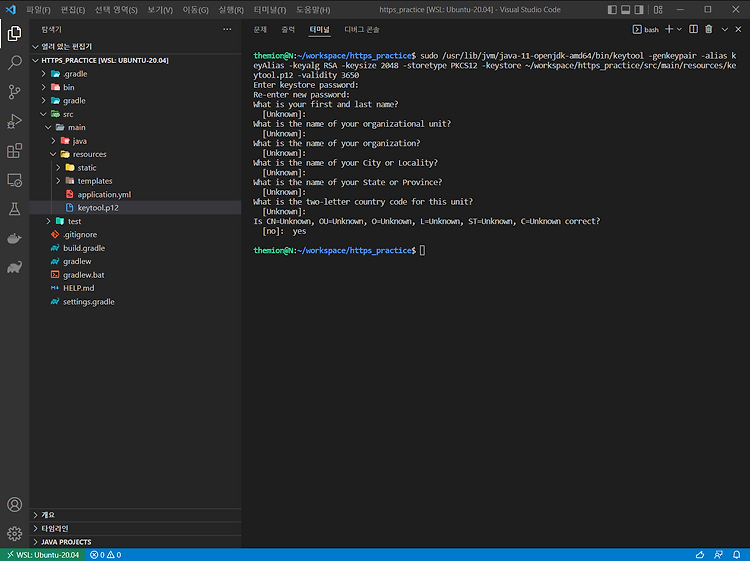Image resolution: width=750 pixels, height=561 pixels.
Task: Maximize panel size with chevron
Action: (725, 30)
